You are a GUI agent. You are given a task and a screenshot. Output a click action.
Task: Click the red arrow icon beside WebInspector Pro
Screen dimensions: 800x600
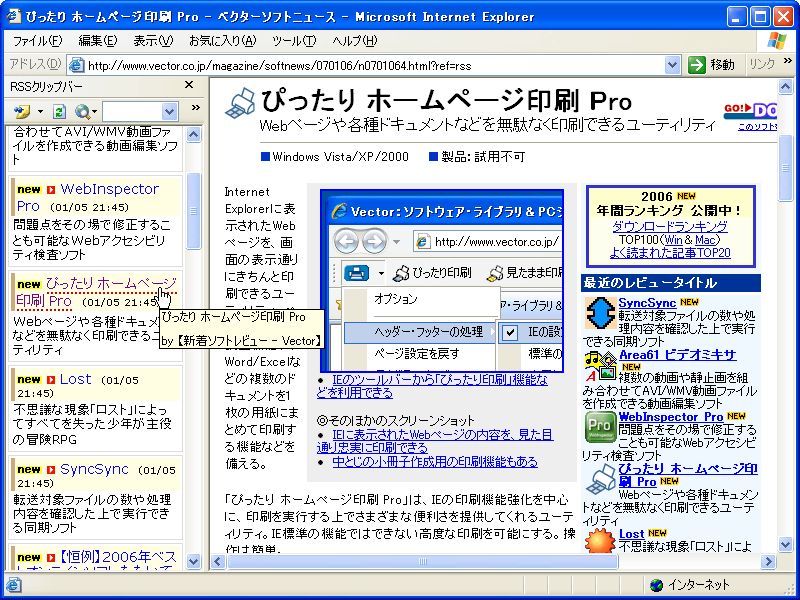pyautogui.click(x=51, y=190)
